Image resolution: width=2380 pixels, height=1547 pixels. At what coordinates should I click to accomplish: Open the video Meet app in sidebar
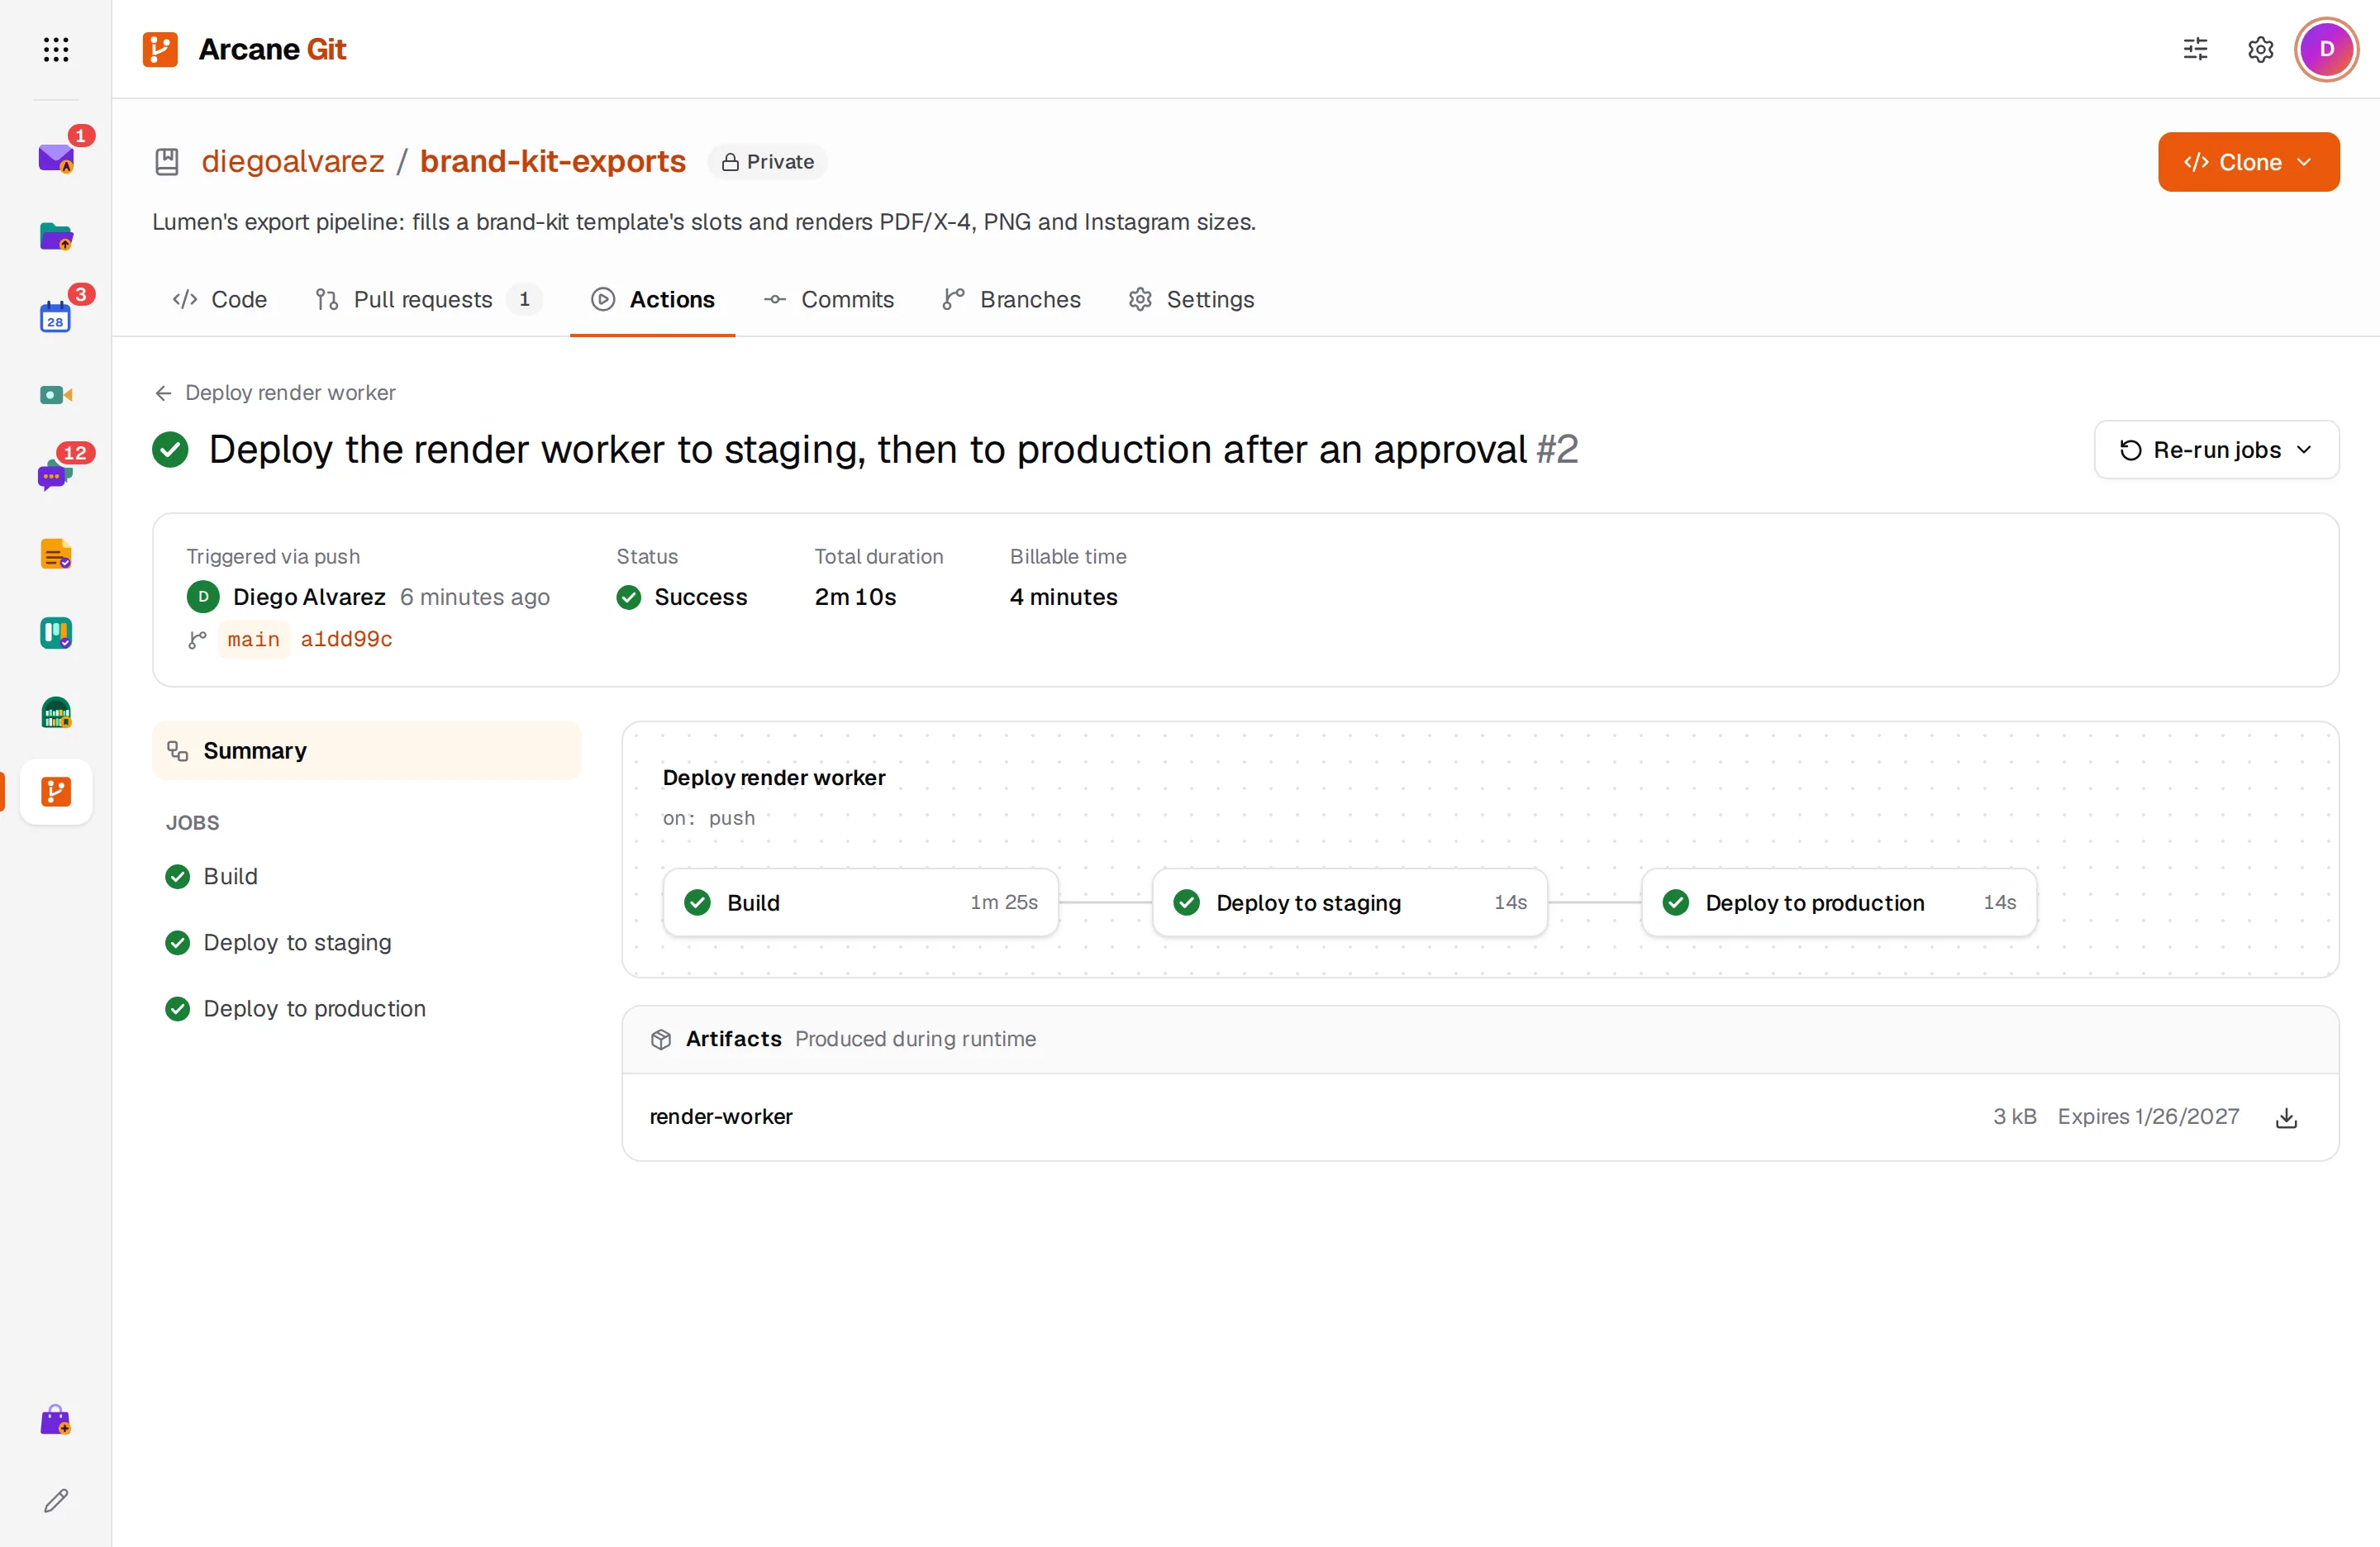[x=56, y=395]
